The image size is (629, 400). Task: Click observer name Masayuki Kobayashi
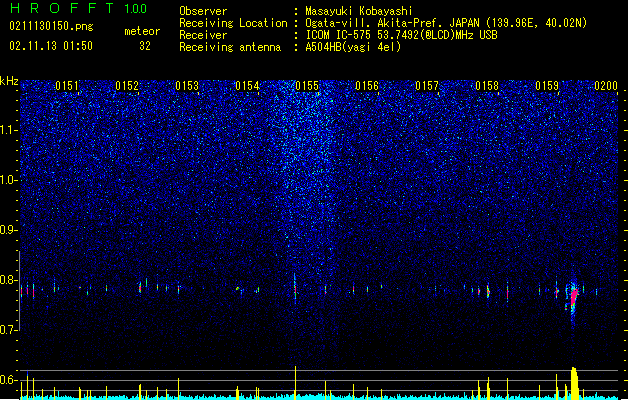(358, 11)
